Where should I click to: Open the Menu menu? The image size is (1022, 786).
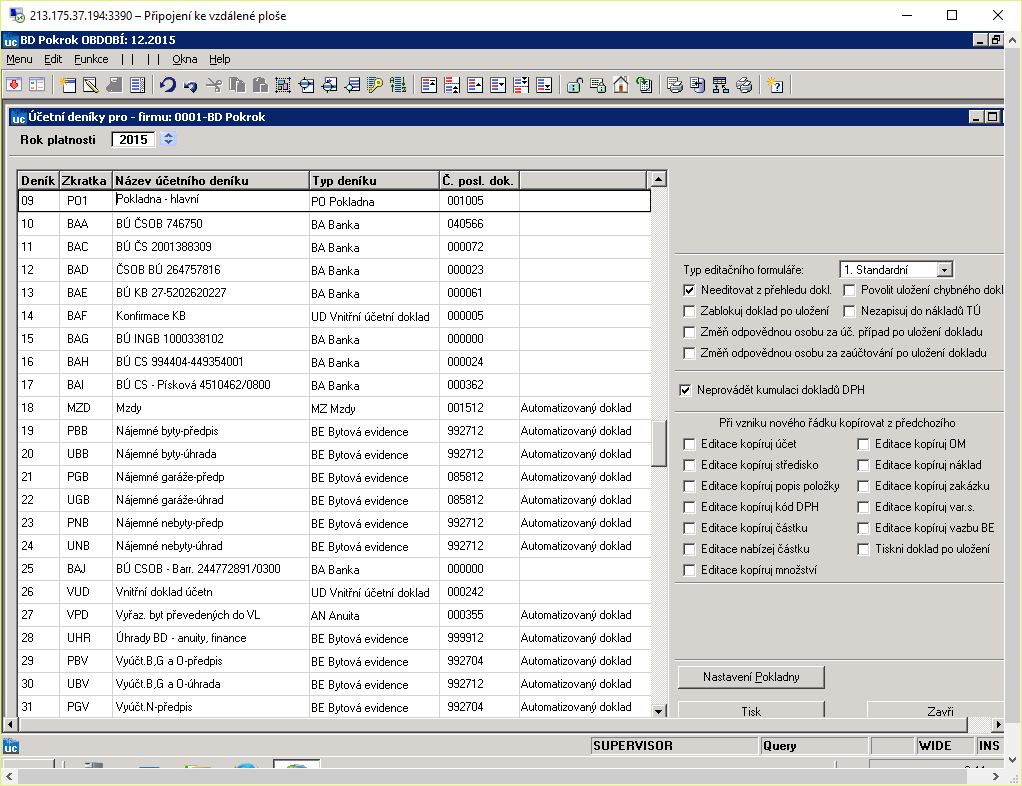click(x=19, y=59)
